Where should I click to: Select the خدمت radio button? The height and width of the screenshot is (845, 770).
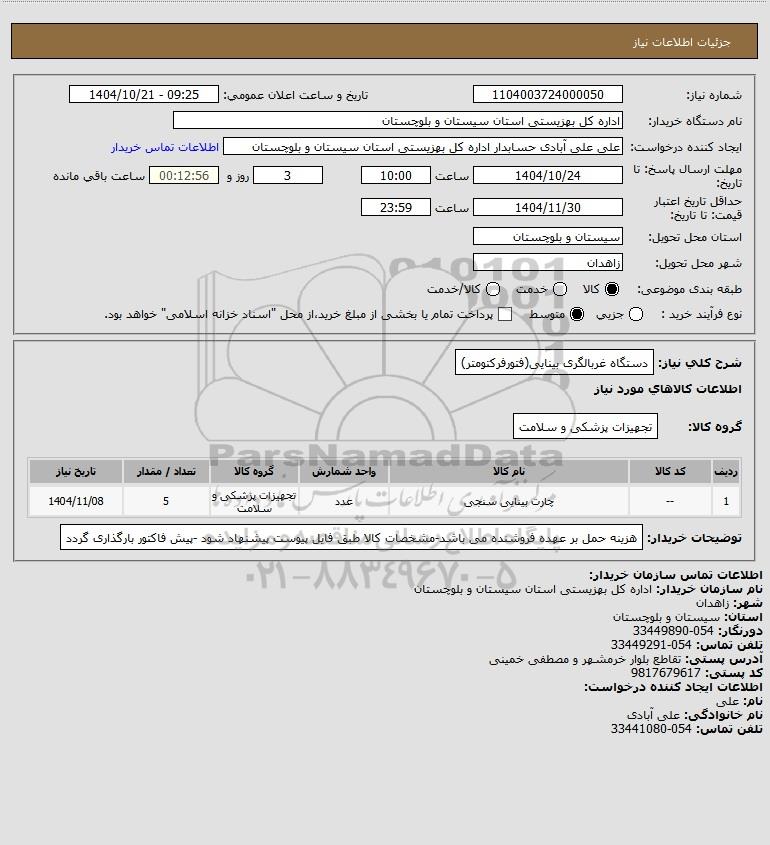click(560, 289)
